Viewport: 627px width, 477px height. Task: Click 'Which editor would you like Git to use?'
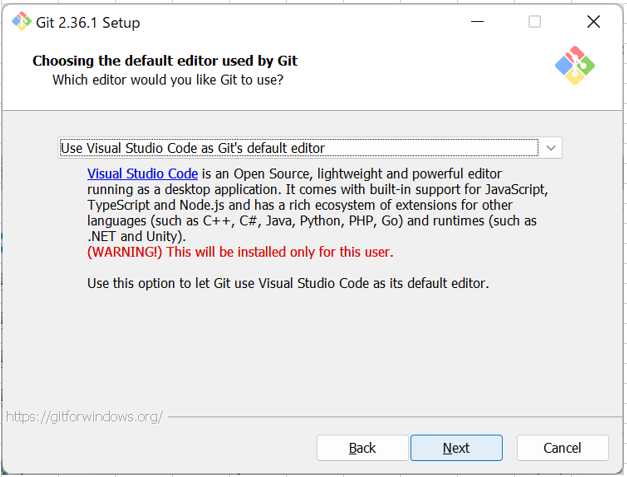point(168,80)
